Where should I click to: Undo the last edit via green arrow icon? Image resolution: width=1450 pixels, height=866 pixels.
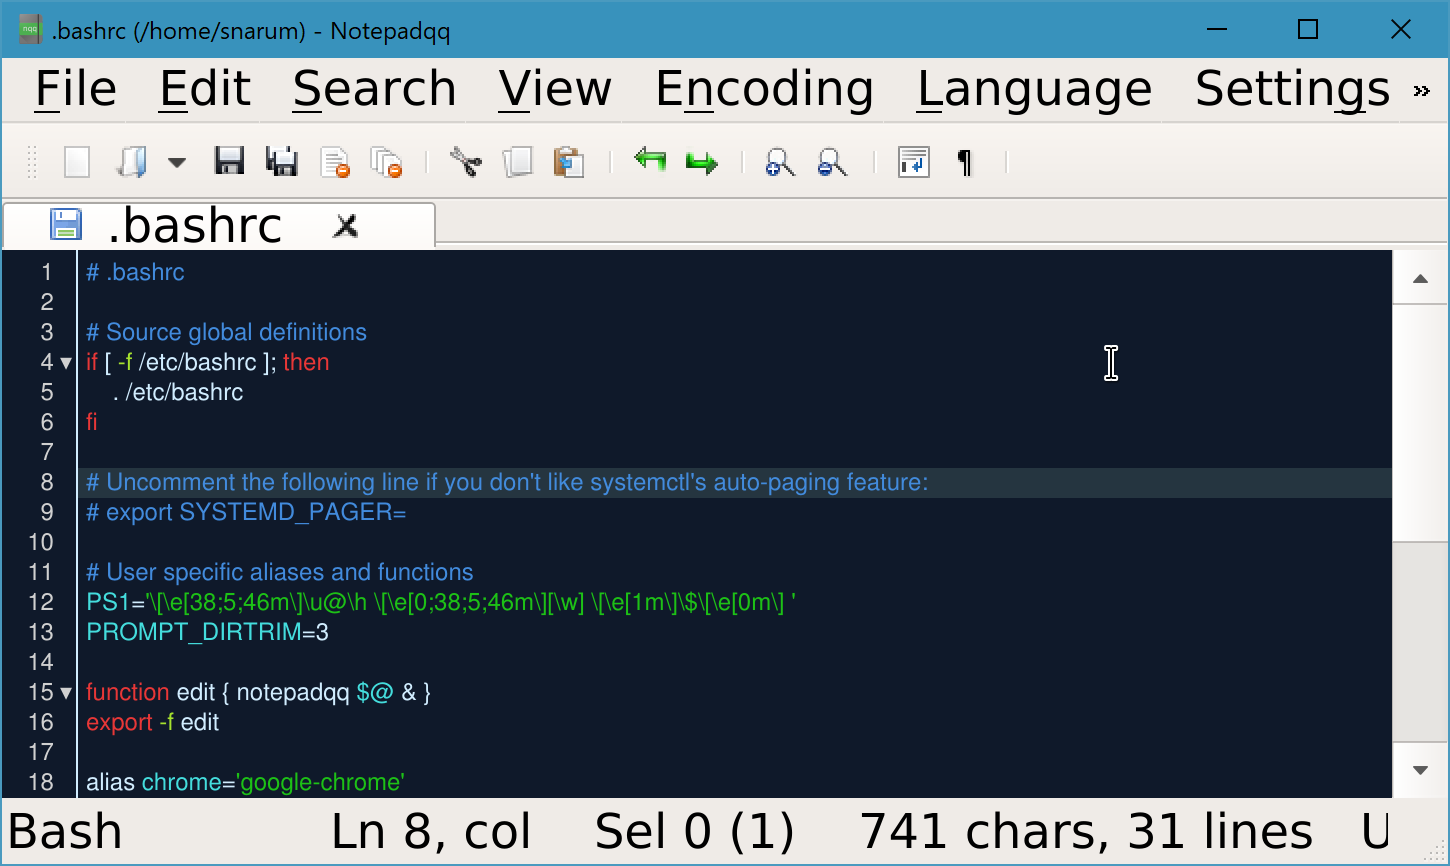(650, 161)
